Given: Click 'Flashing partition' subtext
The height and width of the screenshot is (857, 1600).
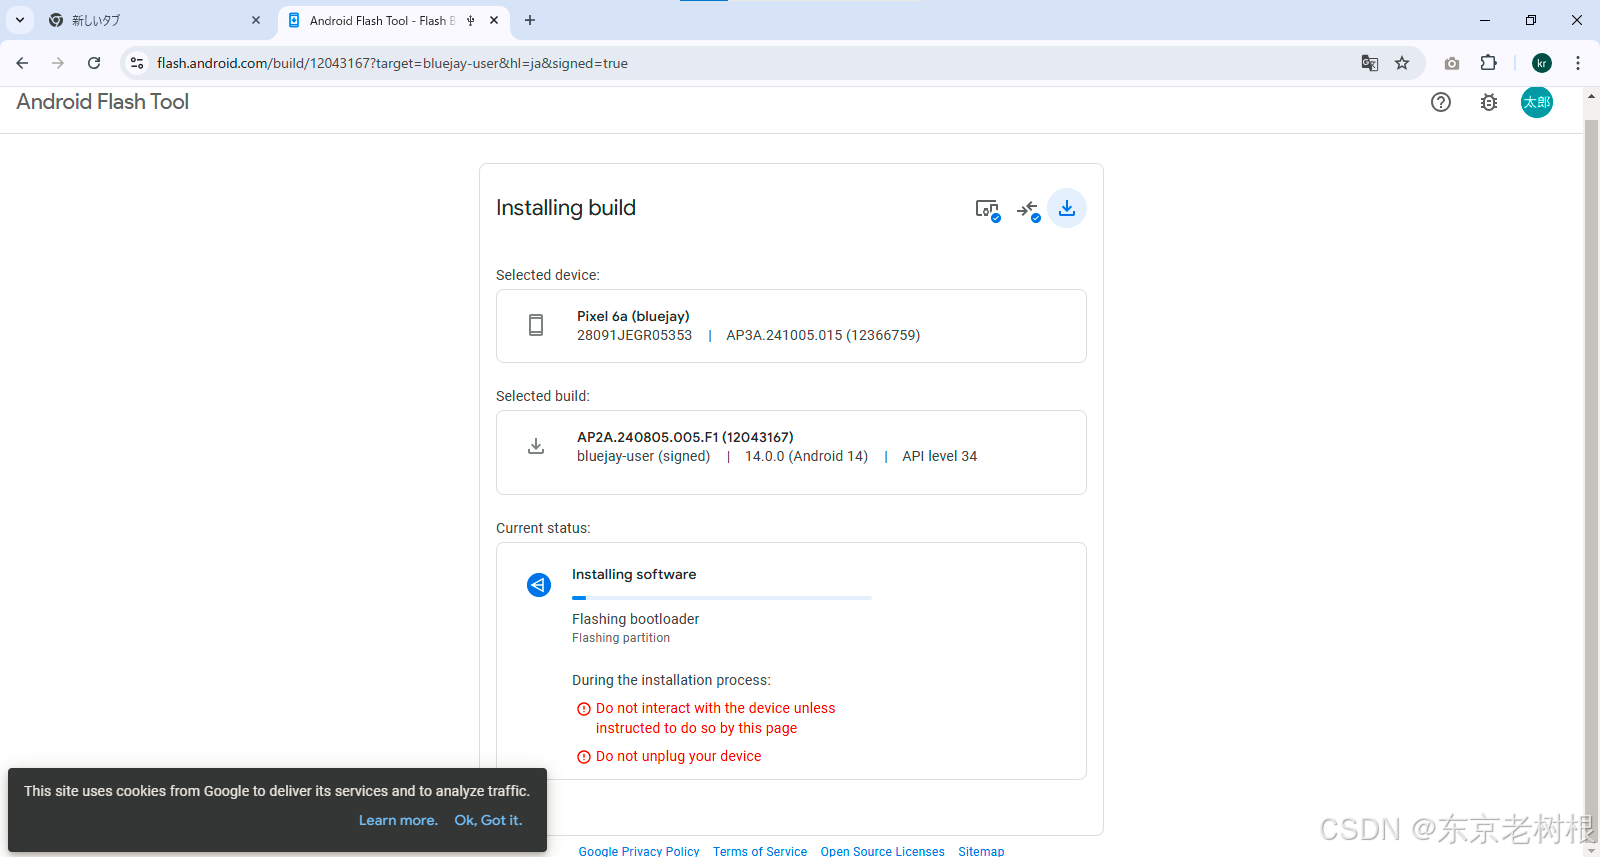Looking at the screenshot, I should click(x=621, y=638).
